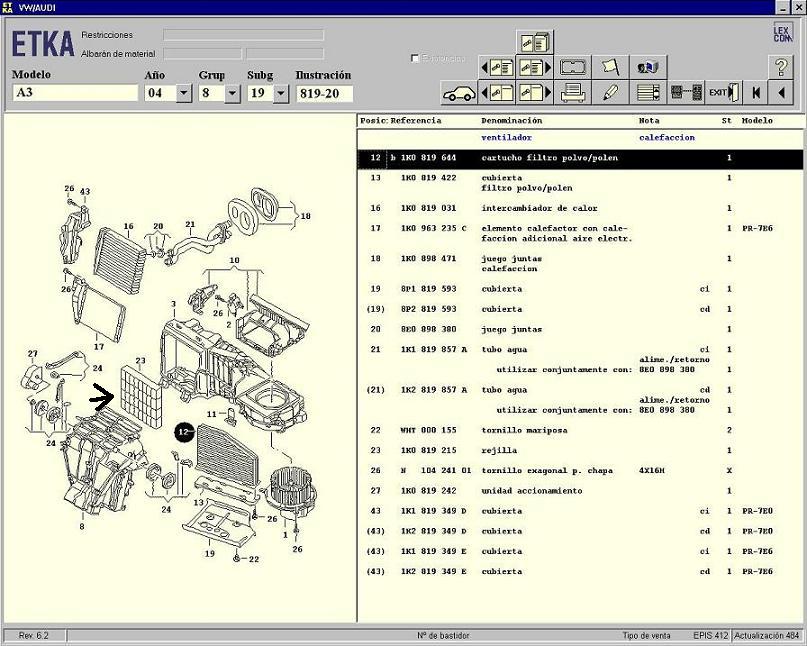Go to next illustration page icon
The image size is (807, 646).
[535, 93]
